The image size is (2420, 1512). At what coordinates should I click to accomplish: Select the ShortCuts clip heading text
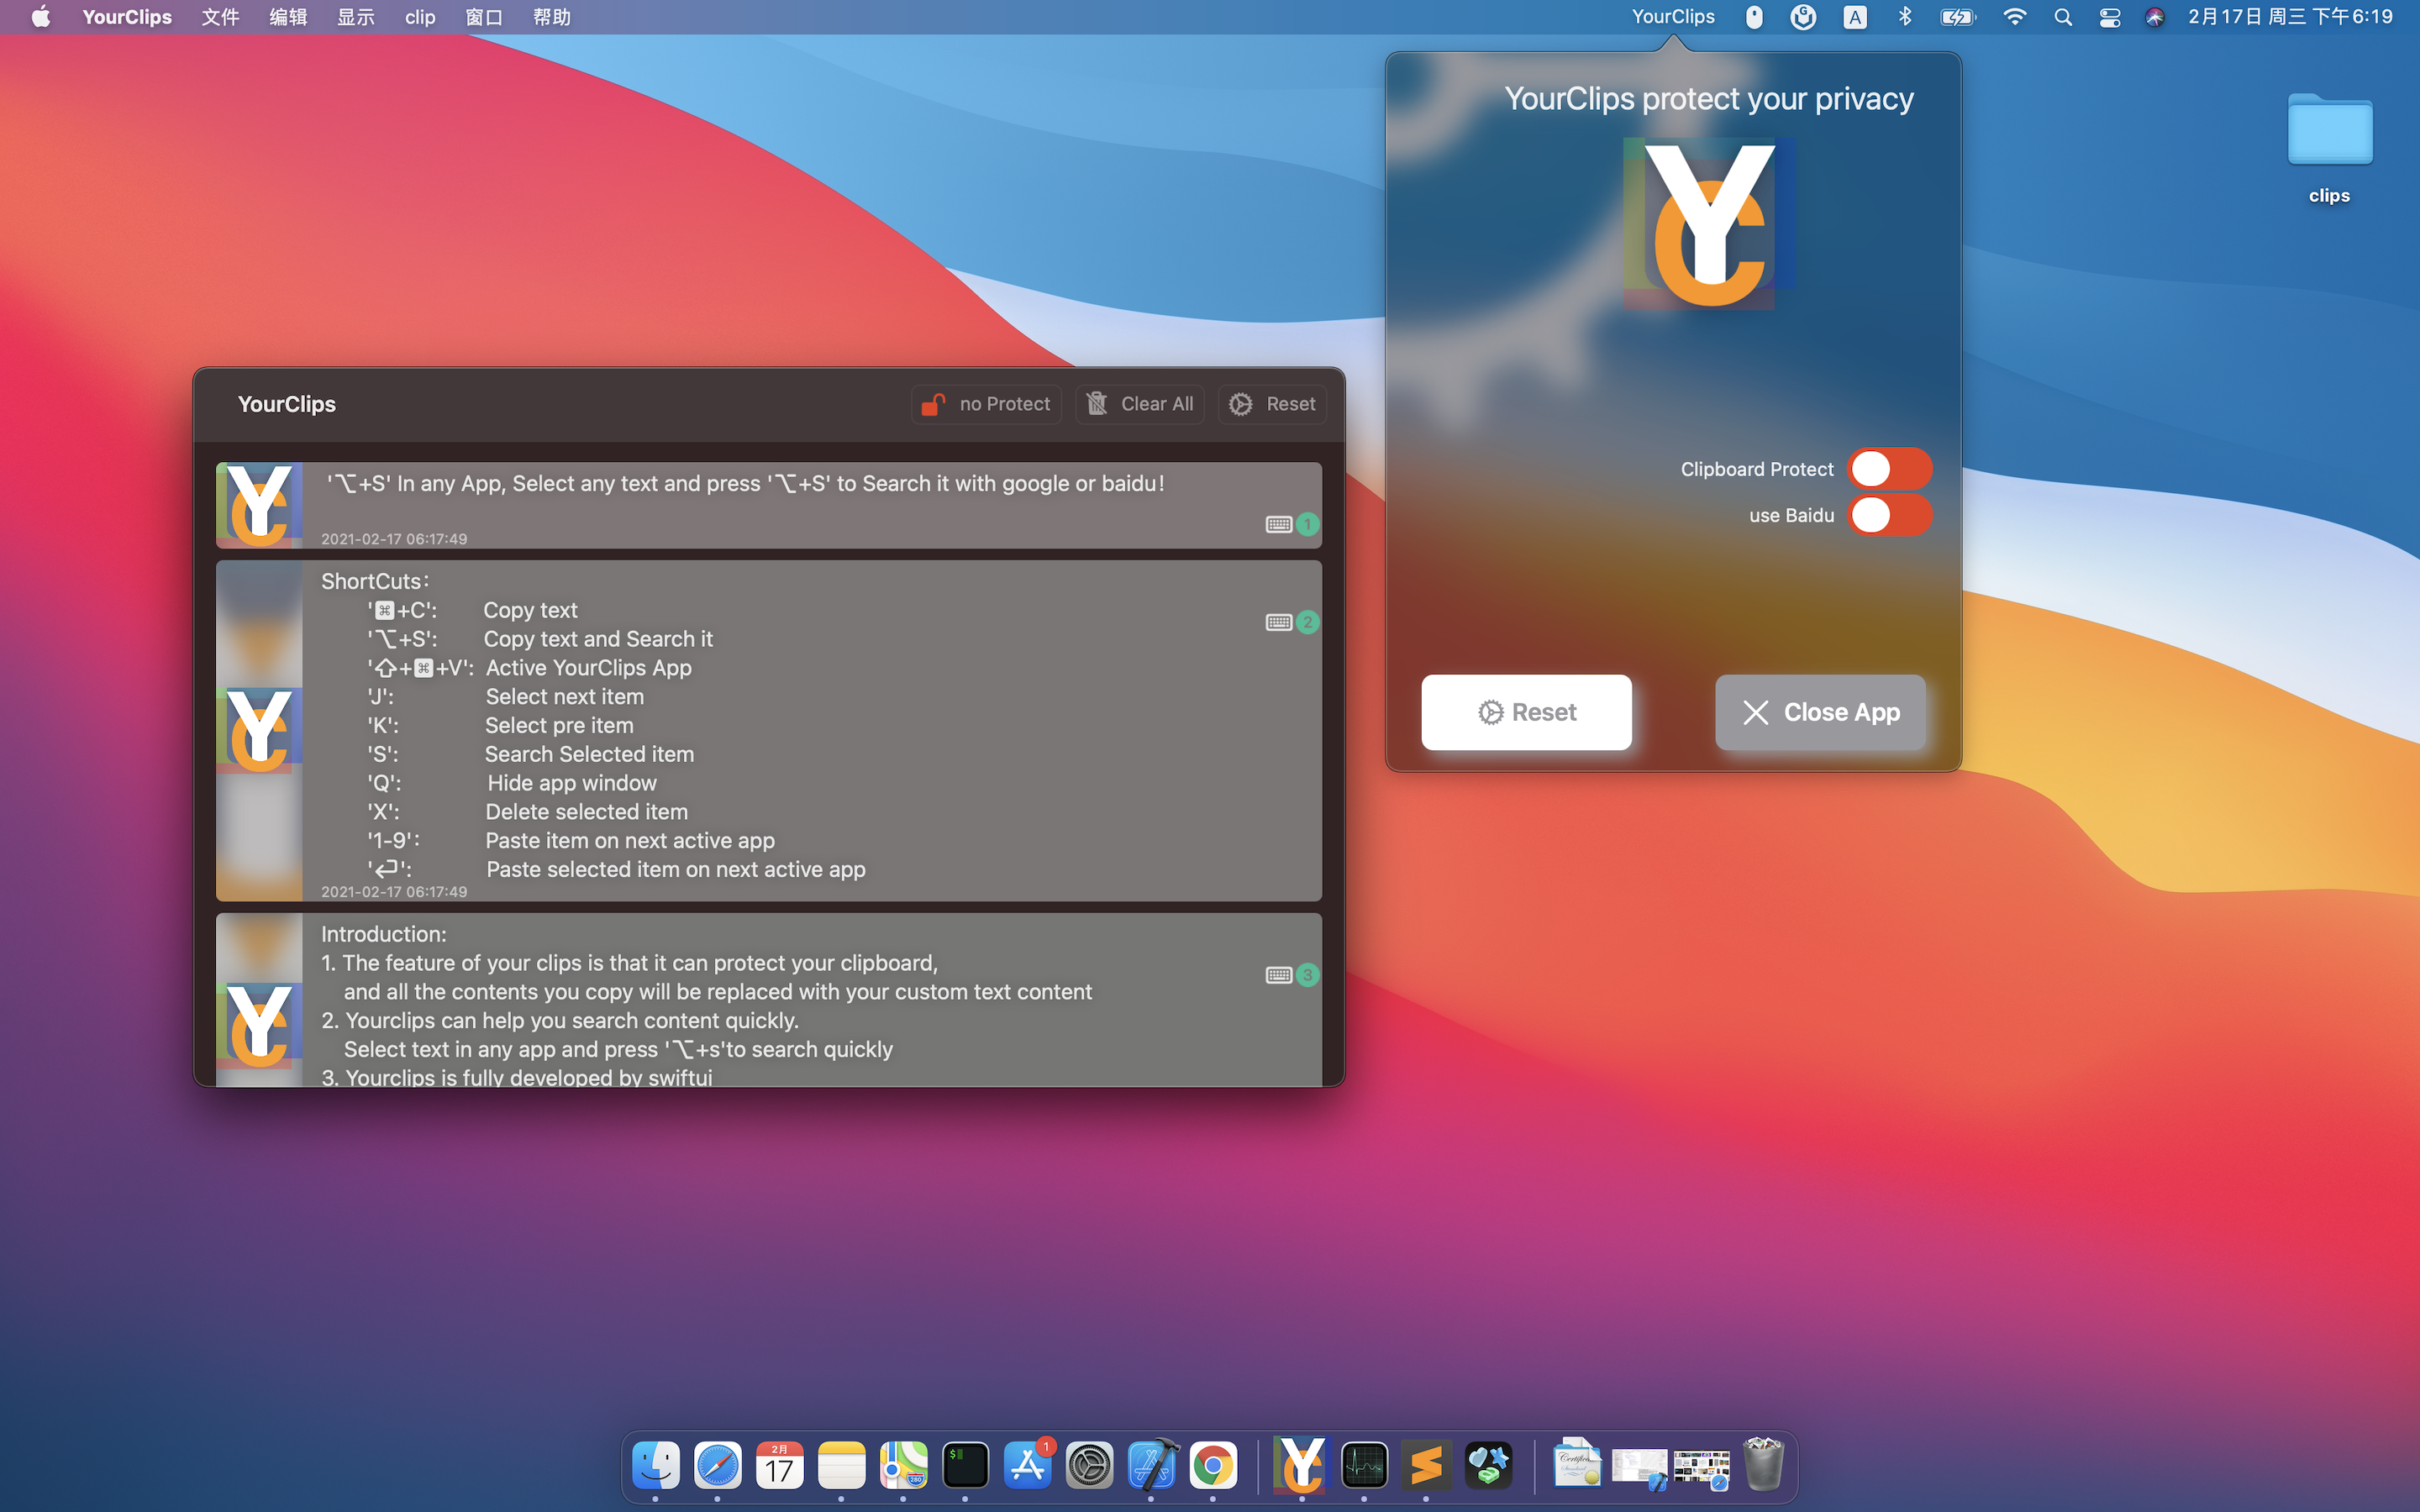coord(375,581)
